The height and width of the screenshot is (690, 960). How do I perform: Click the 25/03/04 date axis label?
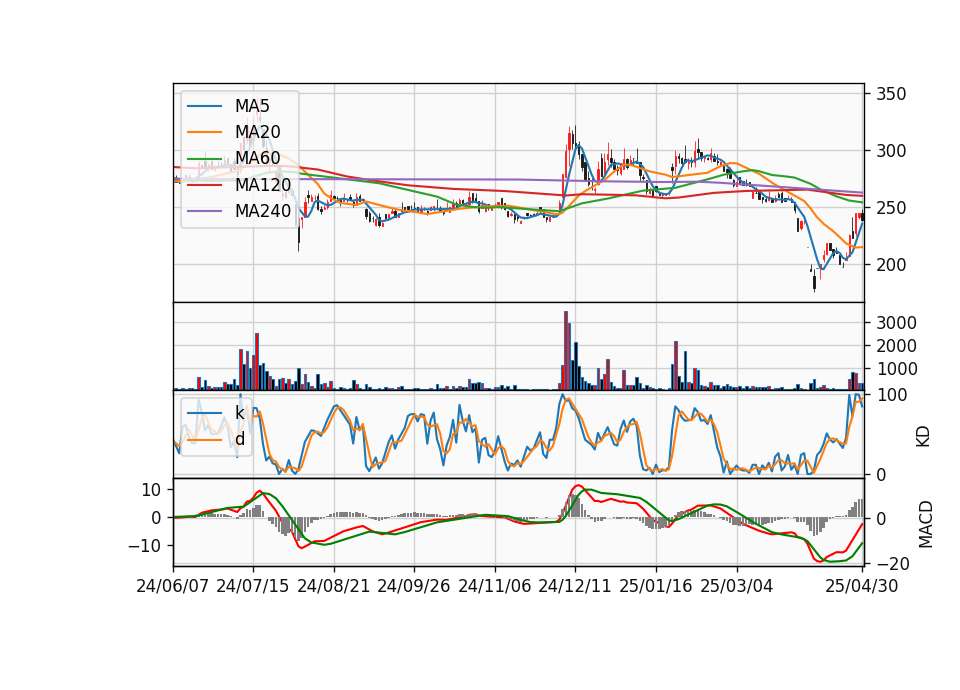737,586
